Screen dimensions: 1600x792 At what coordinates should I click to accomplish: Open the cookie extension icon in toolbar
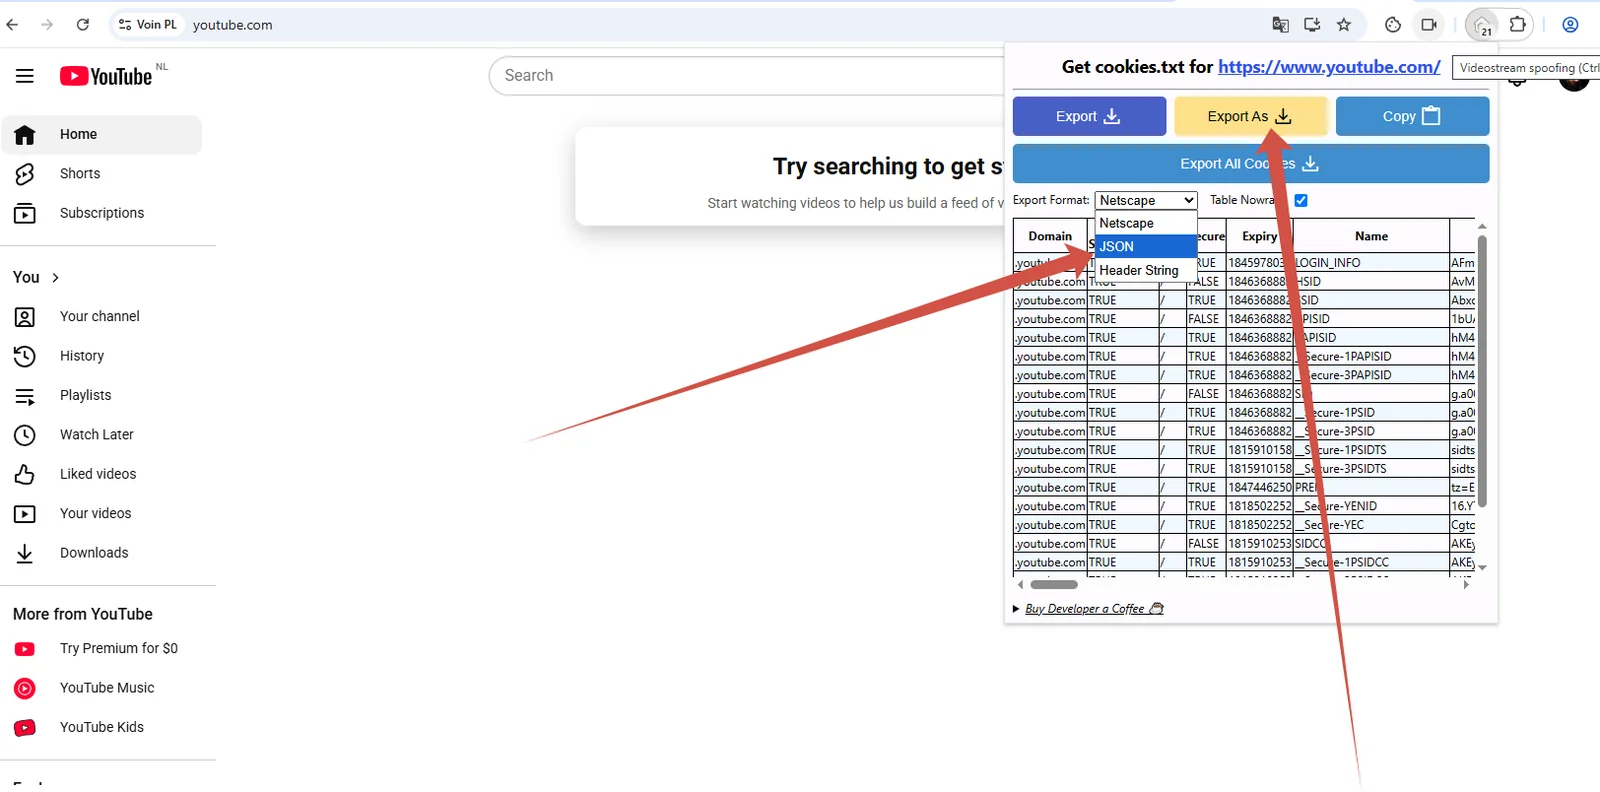[1393, 25]
